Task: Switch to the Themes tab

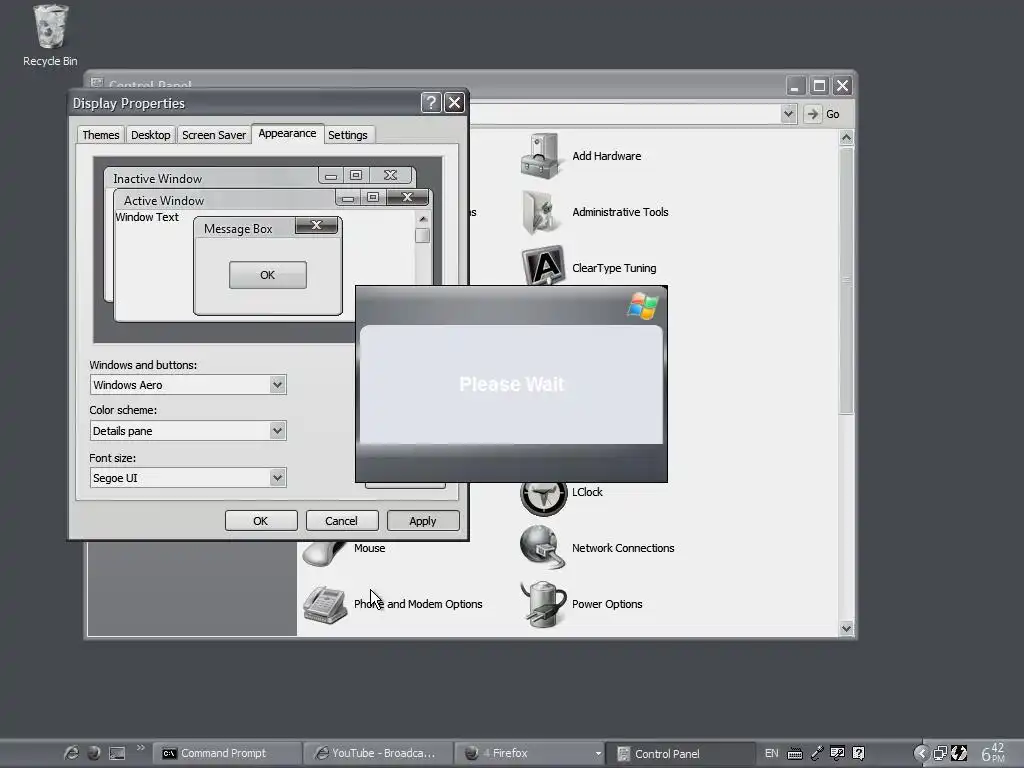Action: pyautogui.click(x=101, y=135)
